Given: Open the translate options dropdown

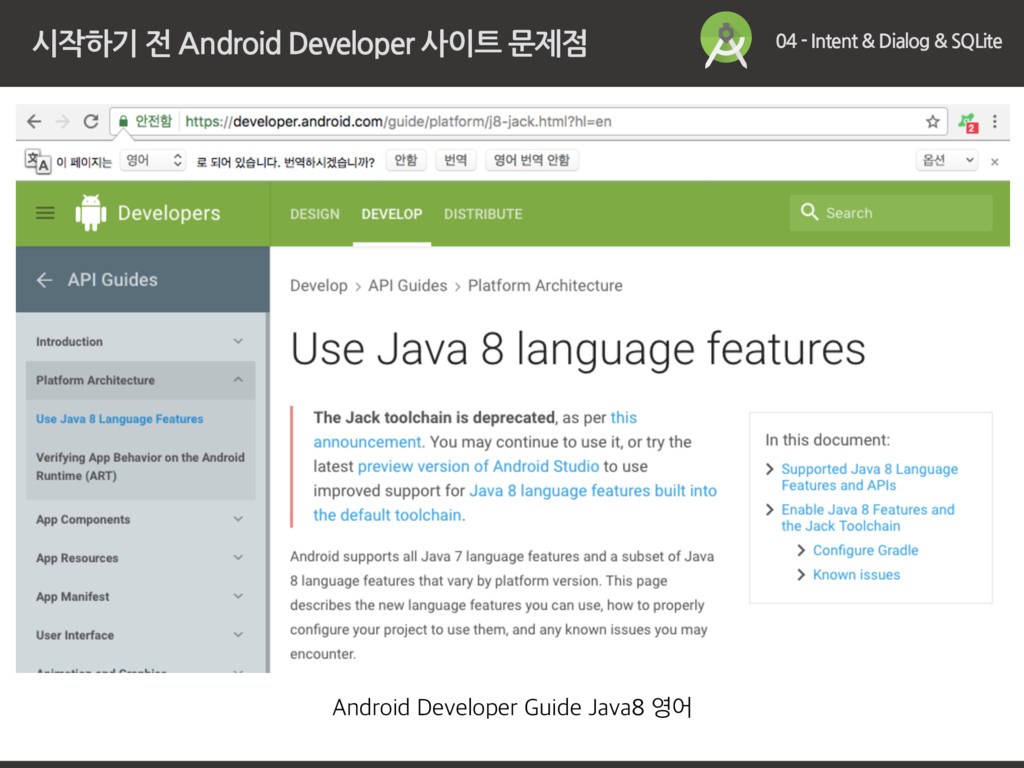Looking at the screenshot, I should pyautogui.click(x=946, y=160).
